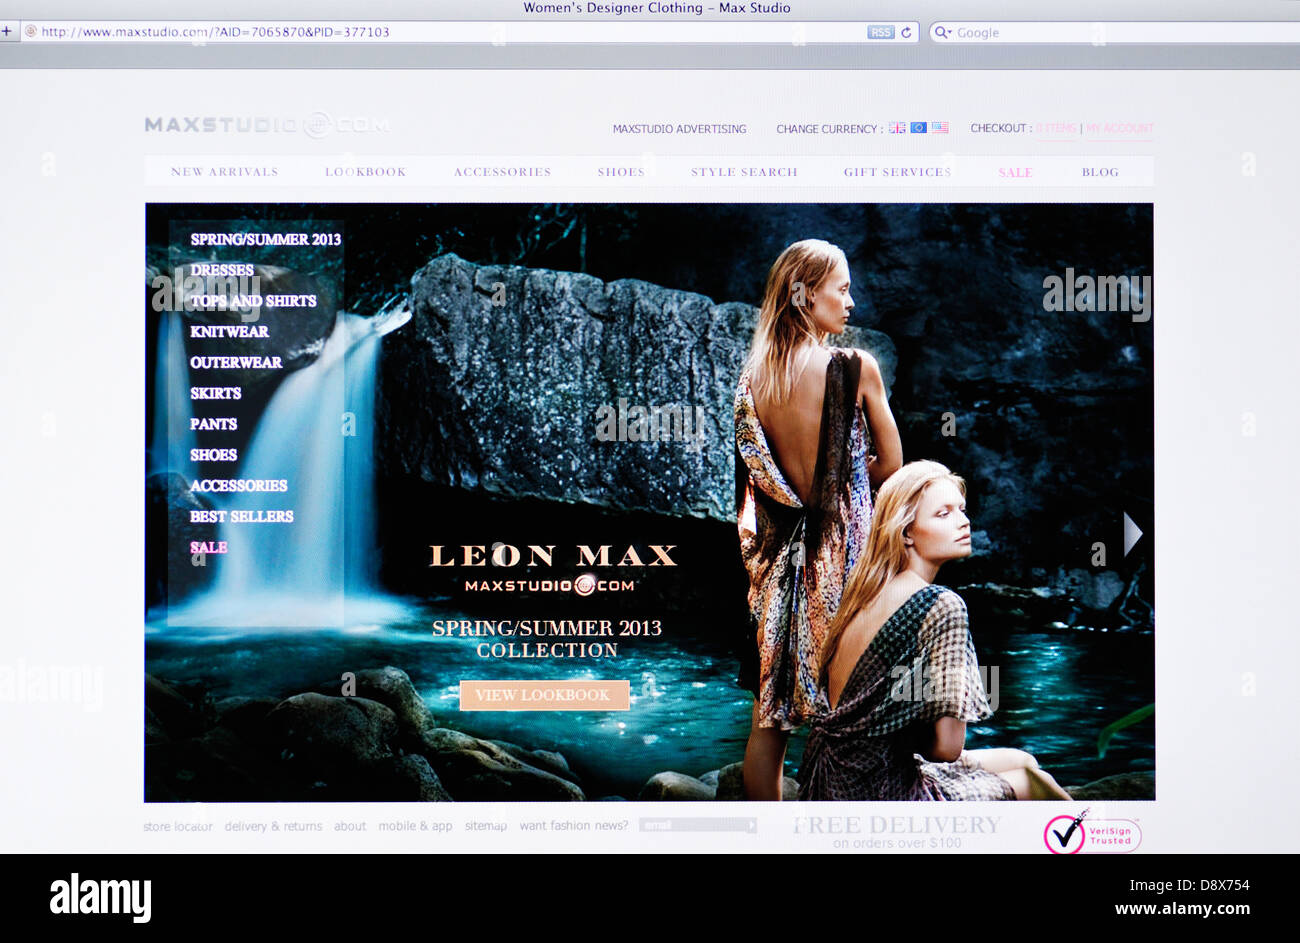This screenshot has height=943, width=1300.
Task: Open the top SALE menu item
Action: tap(1015, 173)
